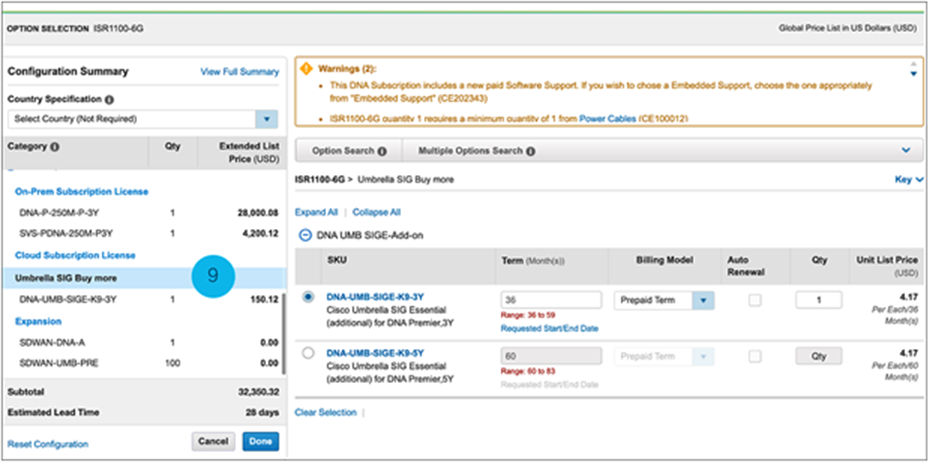Click the Subtotal value 32,350.32
Screen dimensions: 929x462
click(x=258, y=392)
